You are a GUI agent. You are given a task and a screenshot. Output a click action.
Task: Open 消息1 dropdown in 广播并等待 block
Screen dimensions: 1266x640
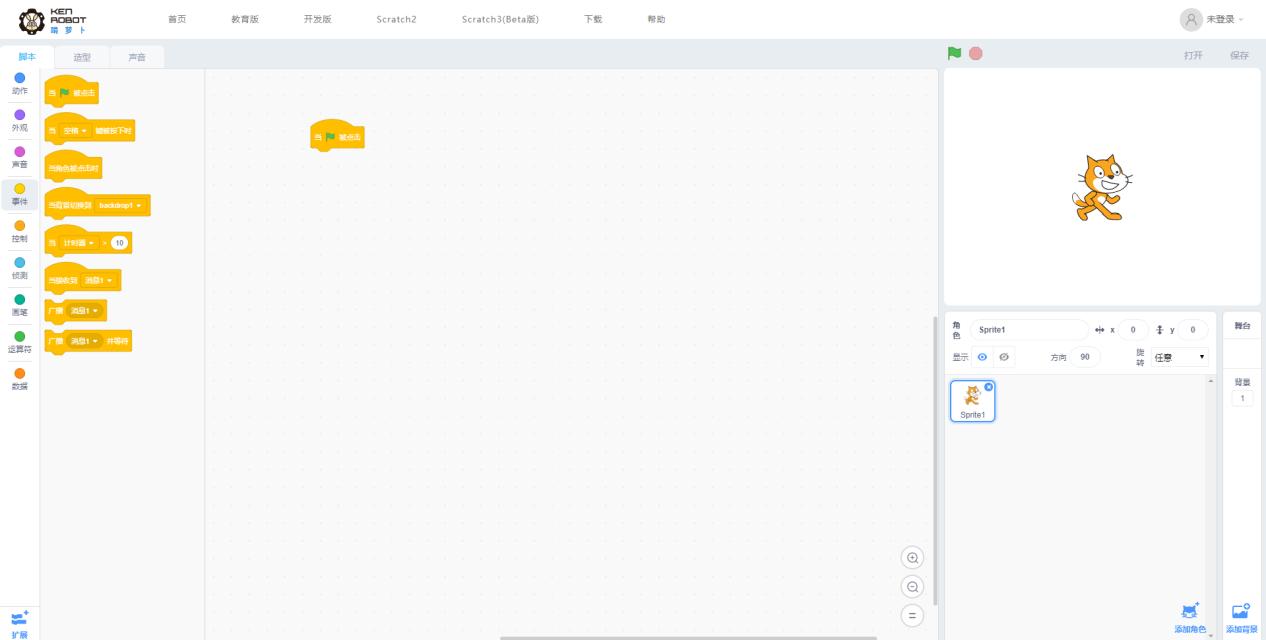(84, 342)
